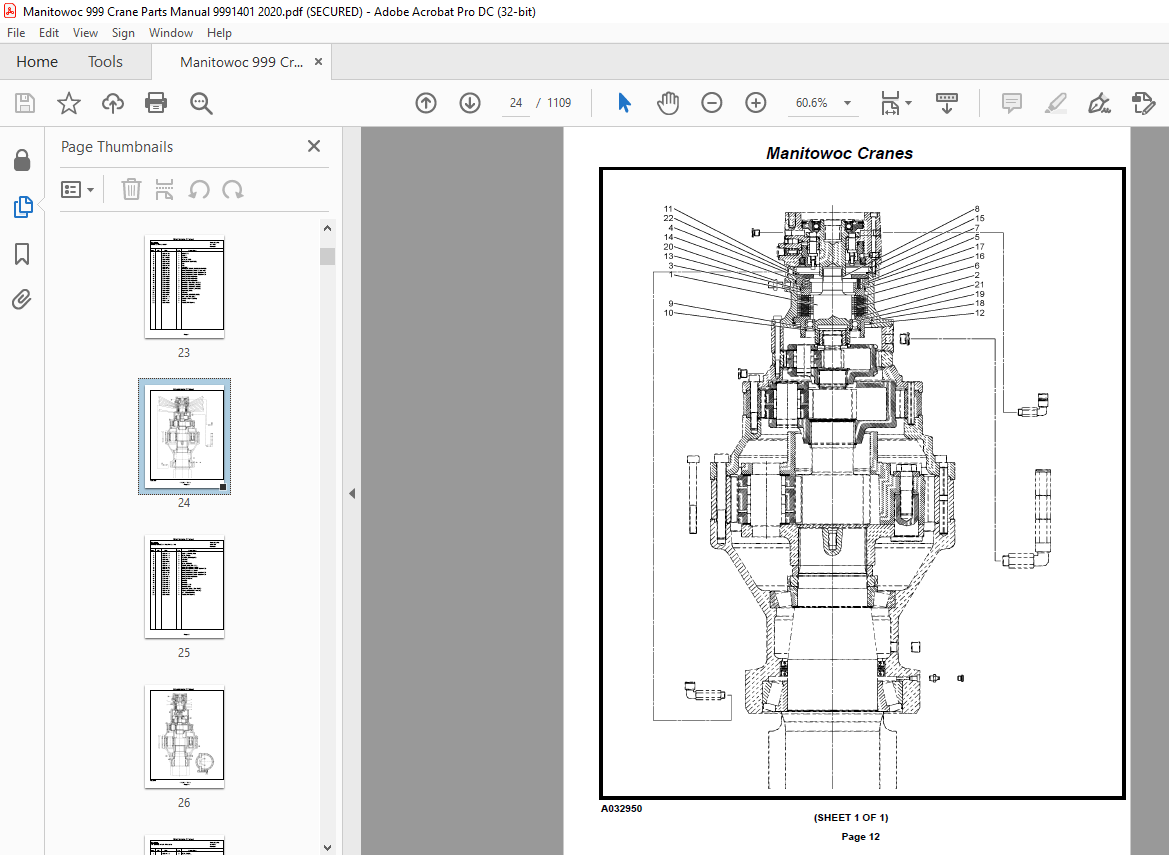Open the zoom level dropdown arrow

click(x=848, y=103)
